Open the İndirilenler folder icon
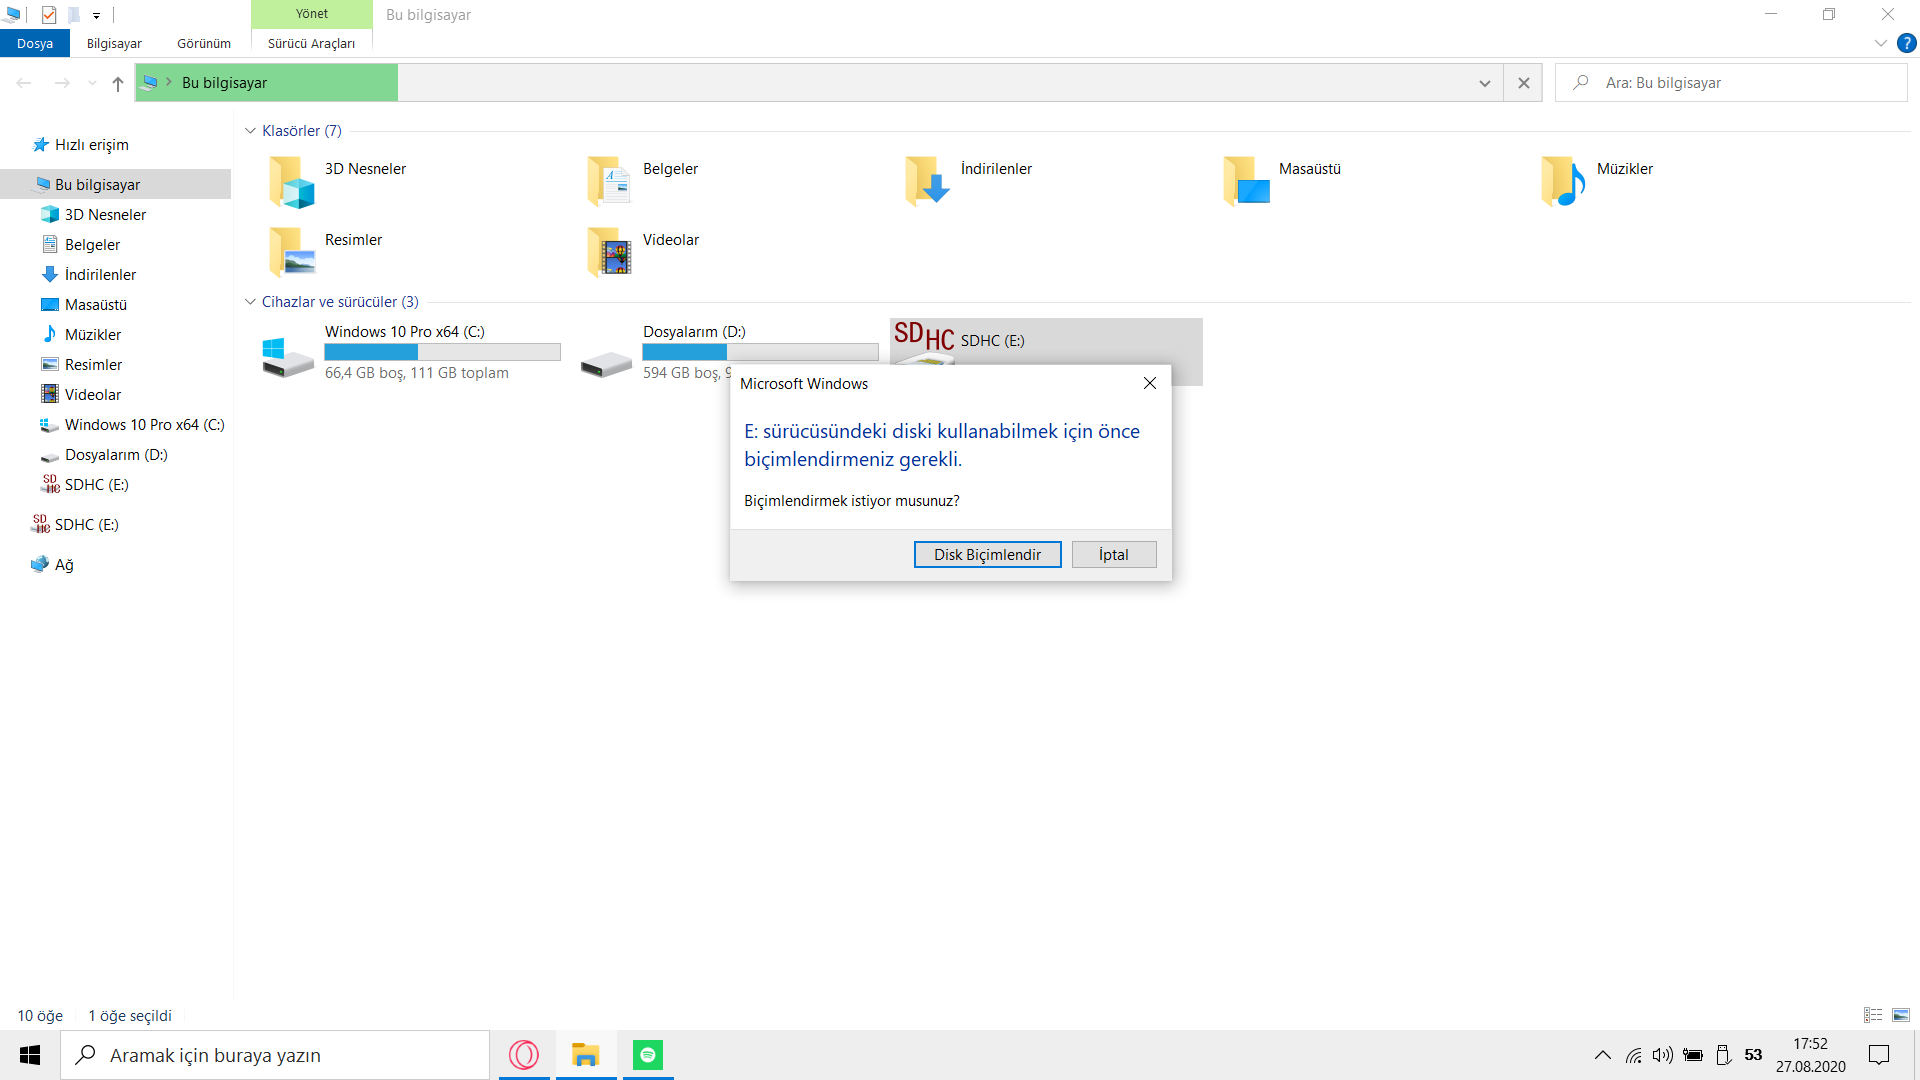This screenshot has width=1920, height=1080. [x=927, y=182]
